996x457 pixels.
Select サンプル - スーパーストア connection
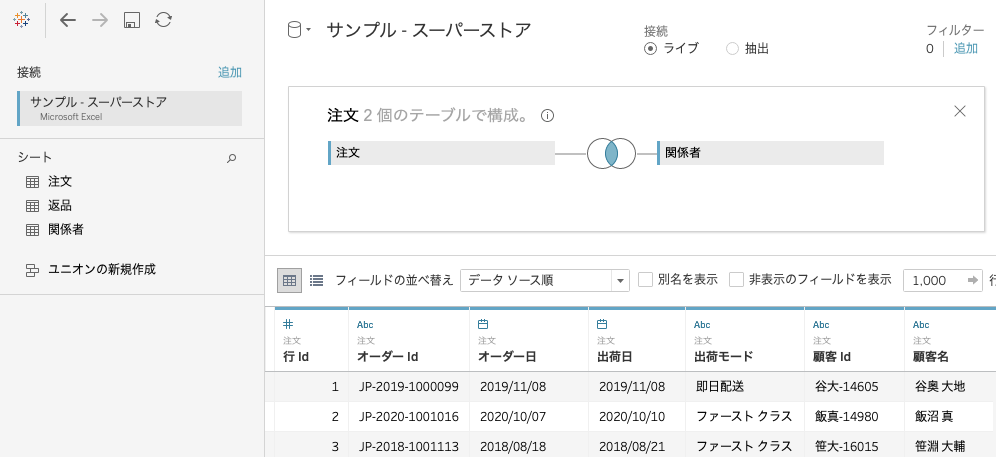click(x=130, y=108)
